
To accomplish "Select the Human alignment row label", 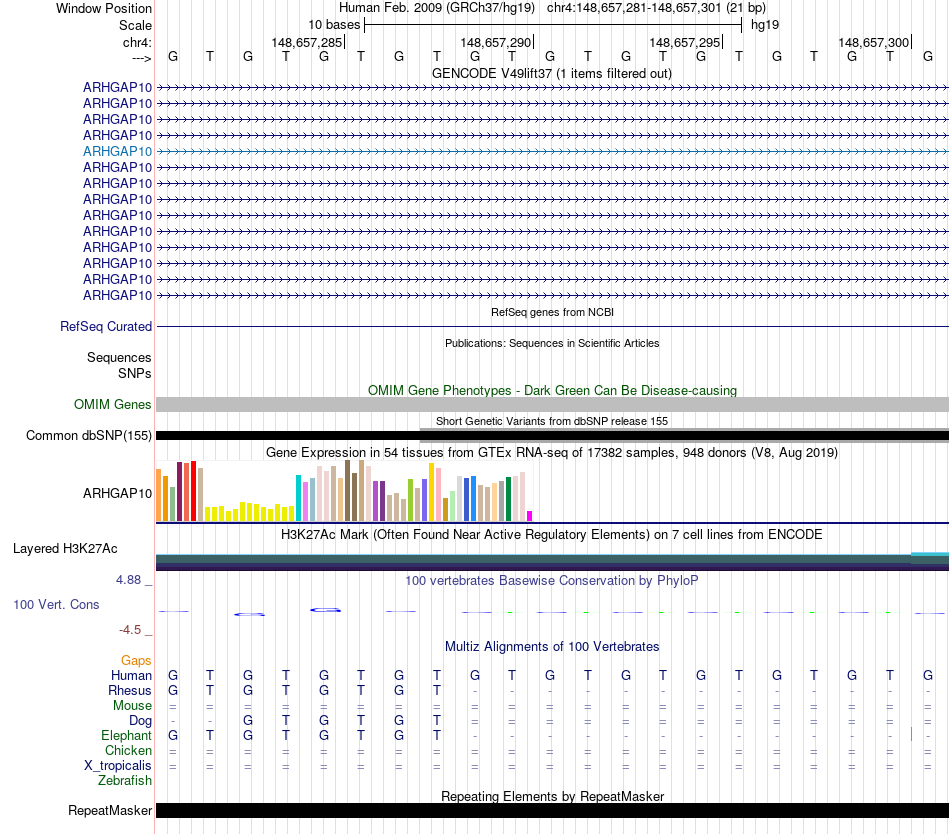I will pos(131,676).
